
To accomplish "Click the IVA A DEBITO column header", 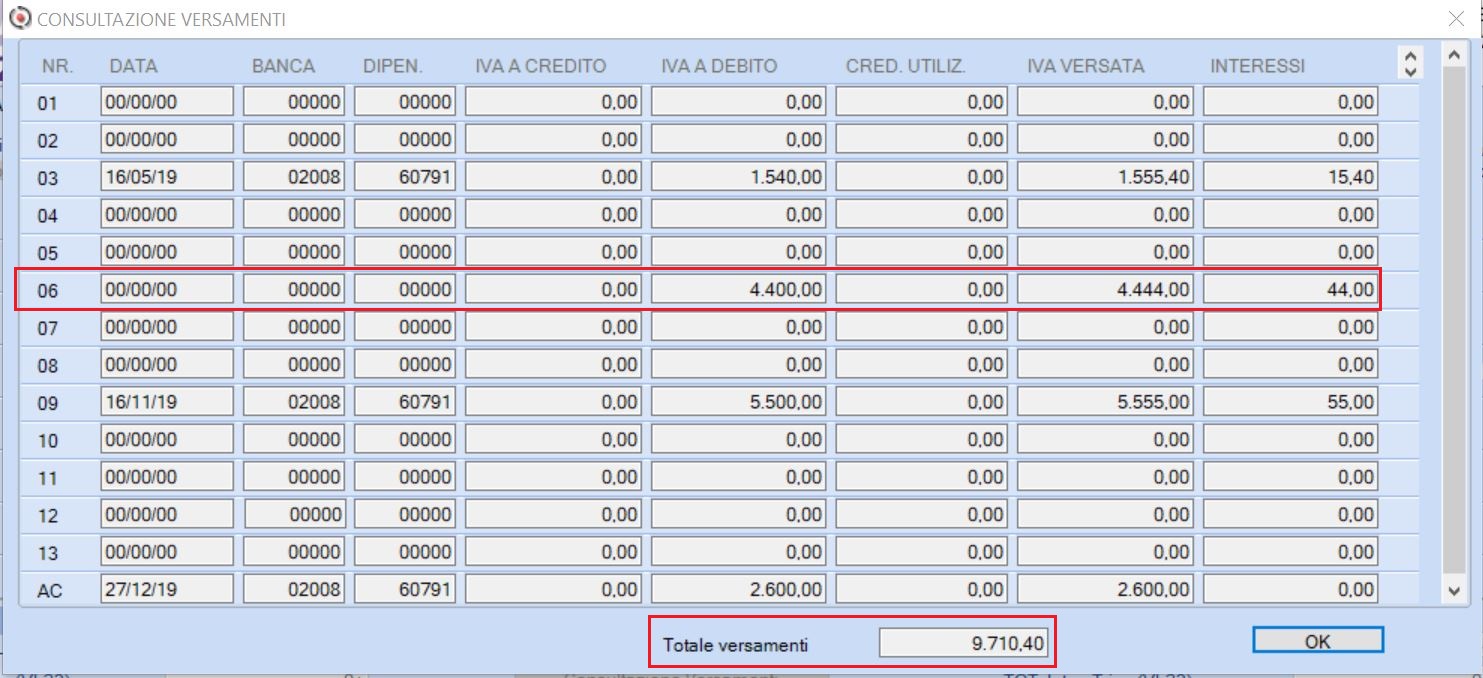I will tap(719, 66).
